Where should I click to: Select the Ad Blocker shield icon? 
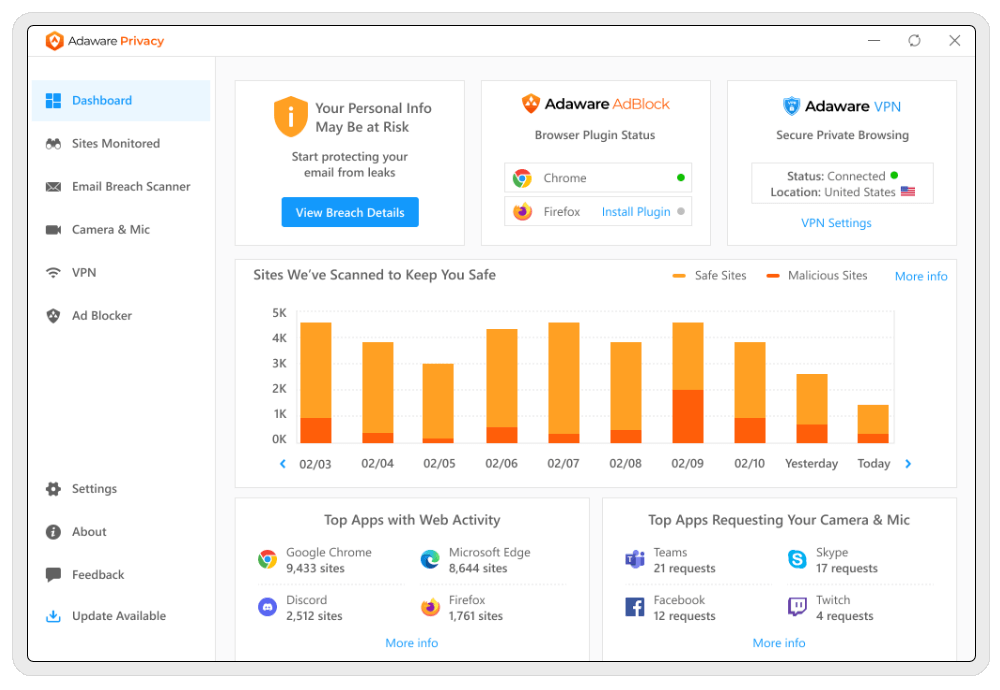pyautogui.click(x=53, y=316)
